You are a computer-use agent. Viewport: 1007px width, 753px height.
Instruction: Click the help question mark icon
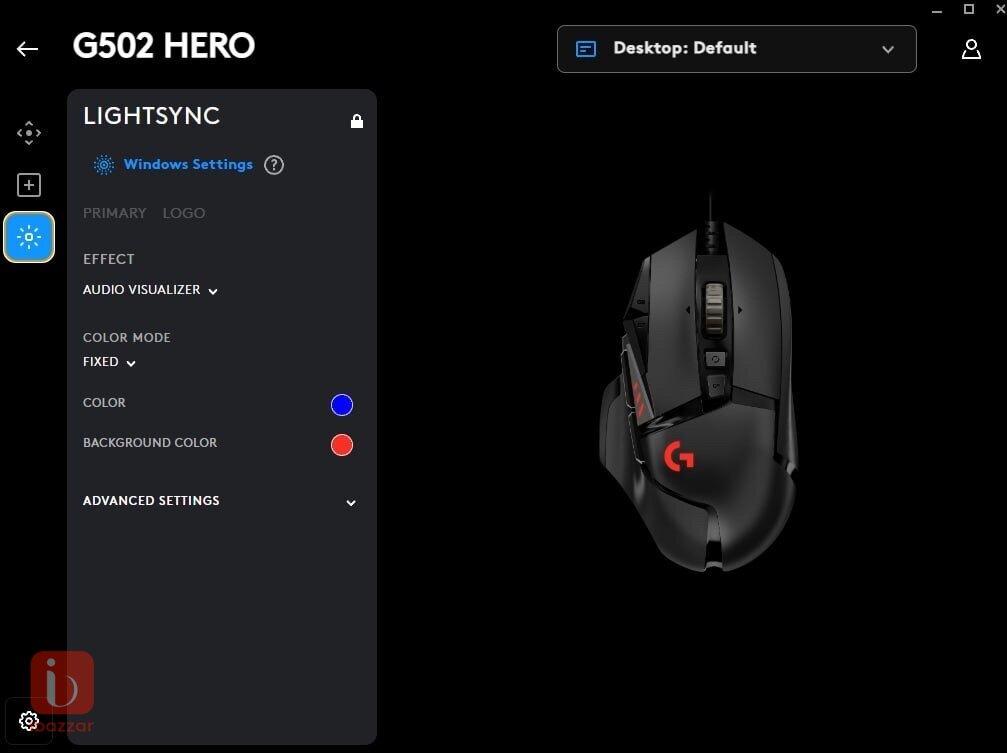pos(274,165)
